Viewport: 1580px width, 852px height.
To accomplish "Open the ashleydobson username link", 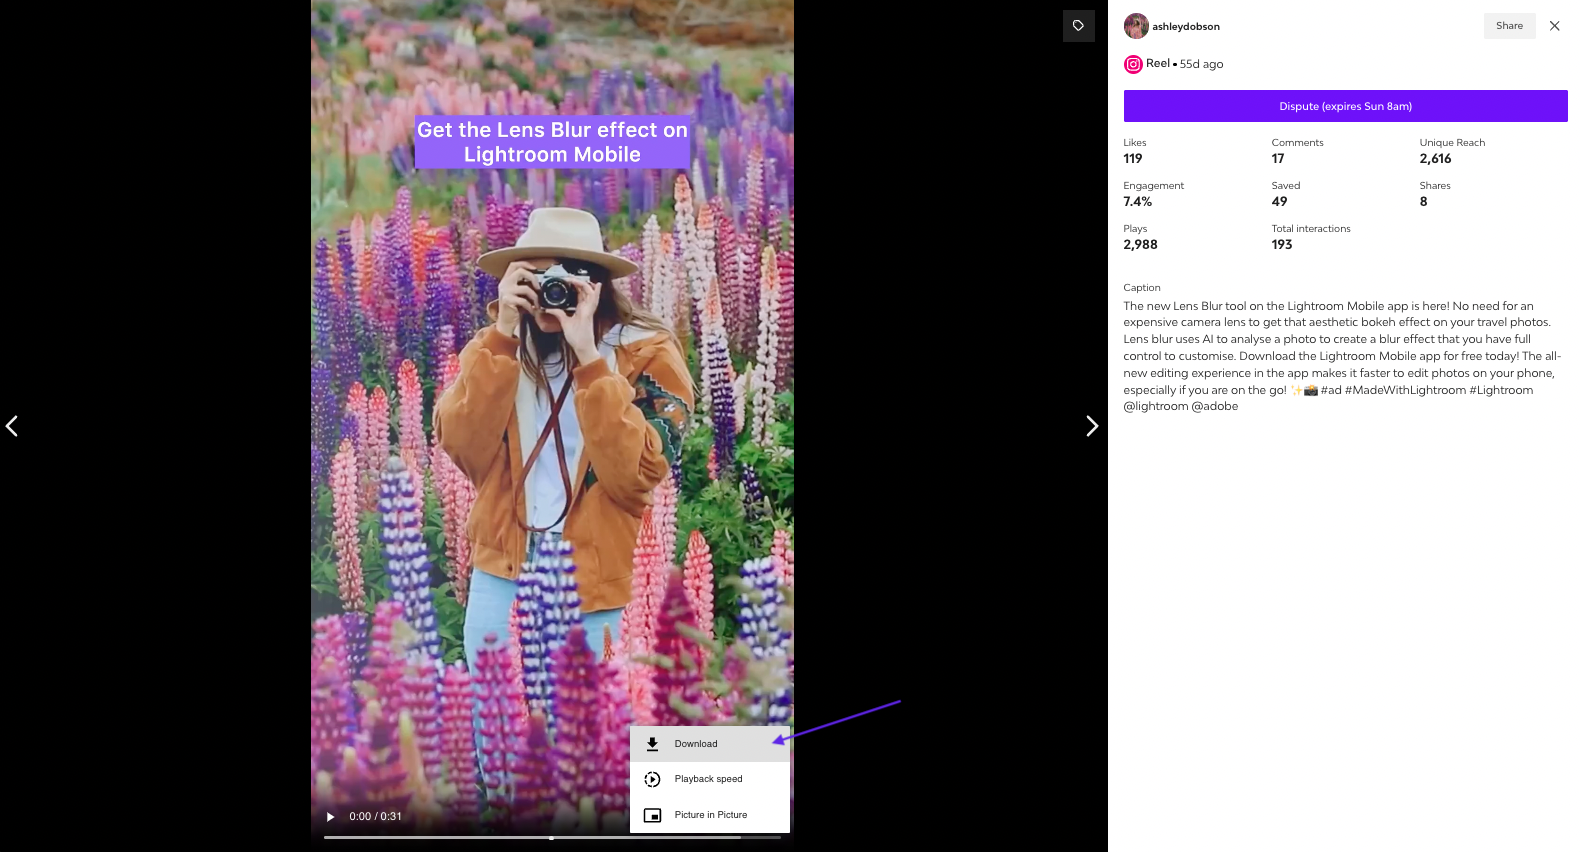I will pos(1186,27).
